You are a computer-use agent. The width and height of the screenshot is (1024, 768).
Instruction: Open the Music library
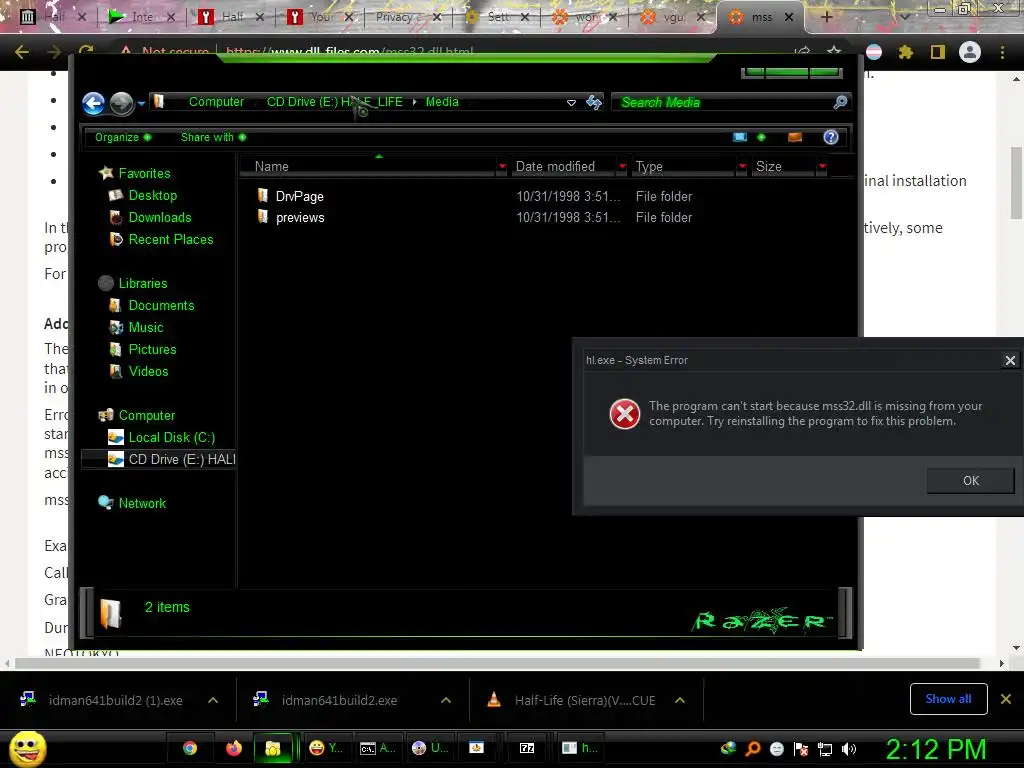pyautogui.click(x=146, y=328)
